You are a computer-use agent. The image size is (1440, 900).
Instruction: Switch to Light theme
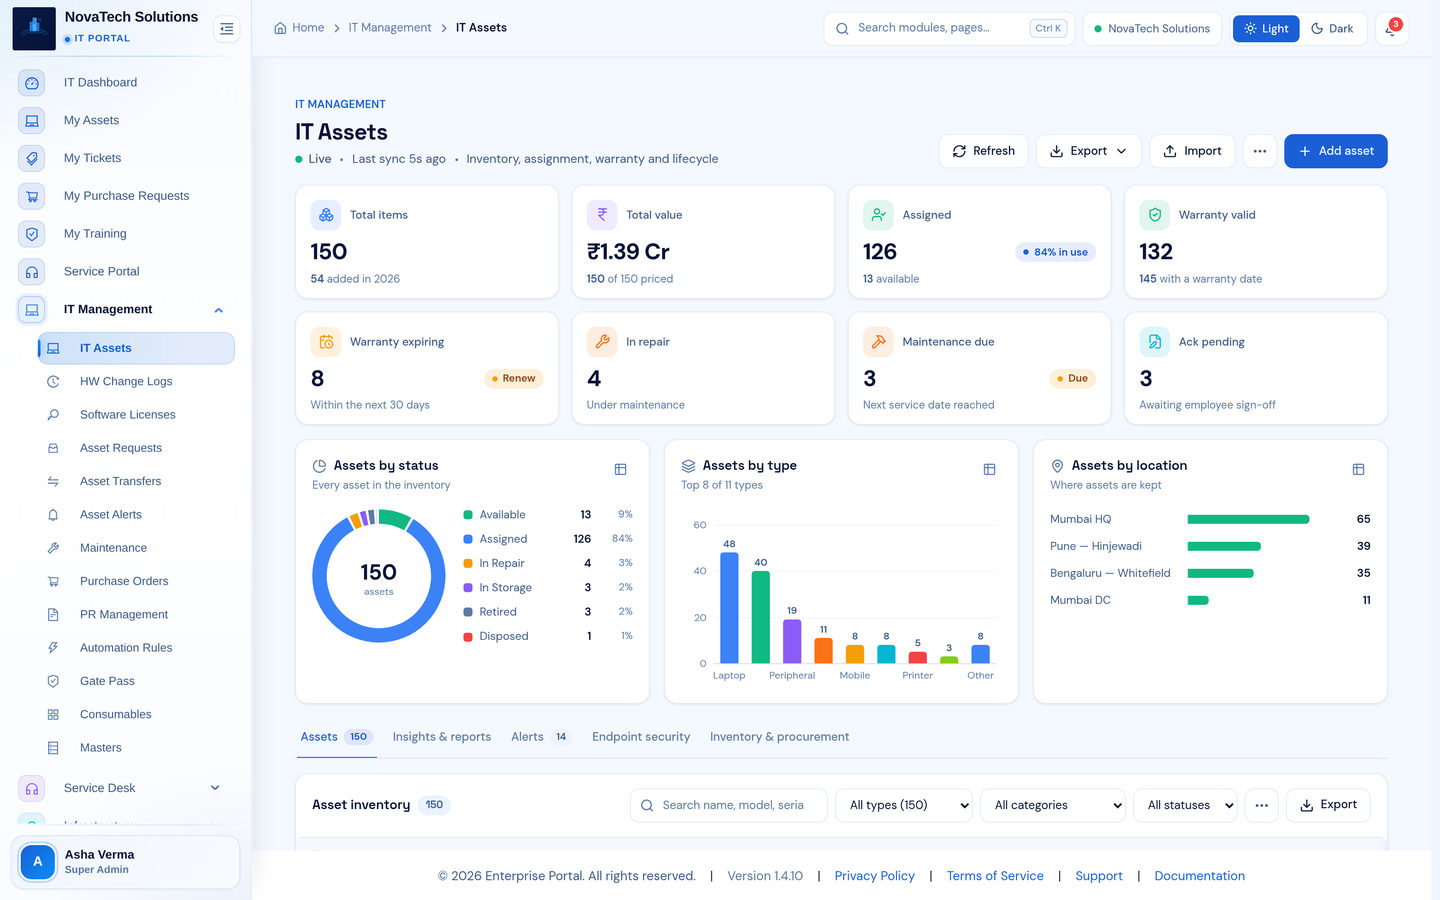1266,29
